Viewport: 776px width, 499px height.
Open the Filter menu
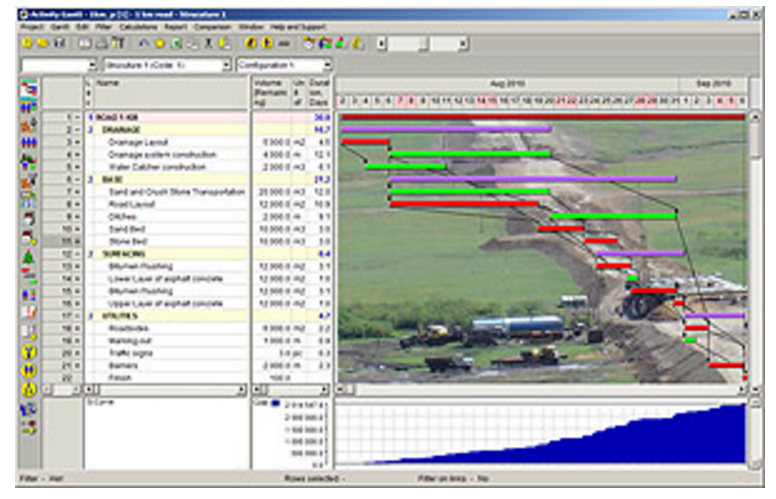pyautogui.click(x=103, y=27)
